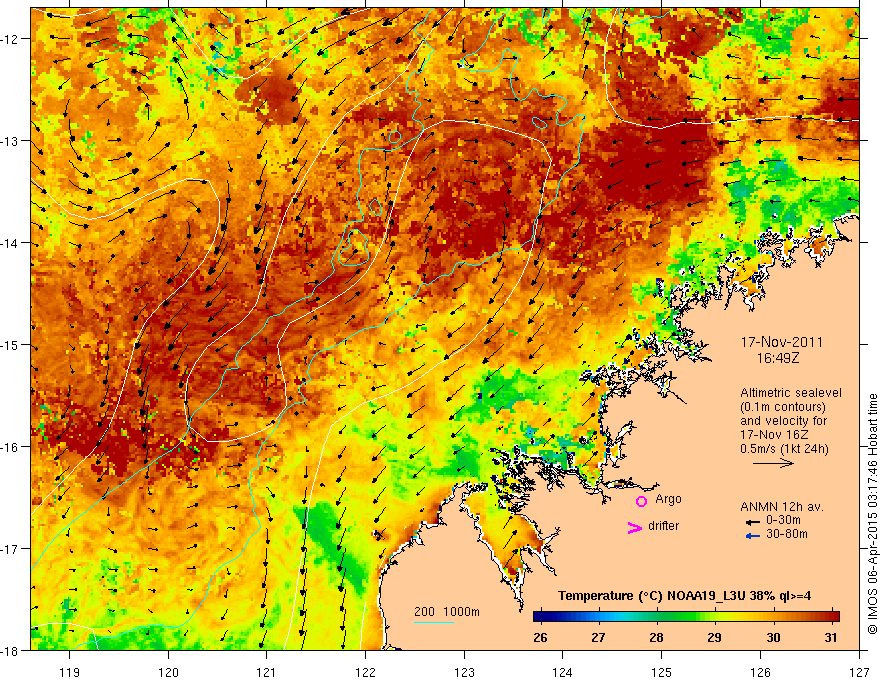Click longitude axis label 124
The image size is (880, 680).
pos(563,672)
